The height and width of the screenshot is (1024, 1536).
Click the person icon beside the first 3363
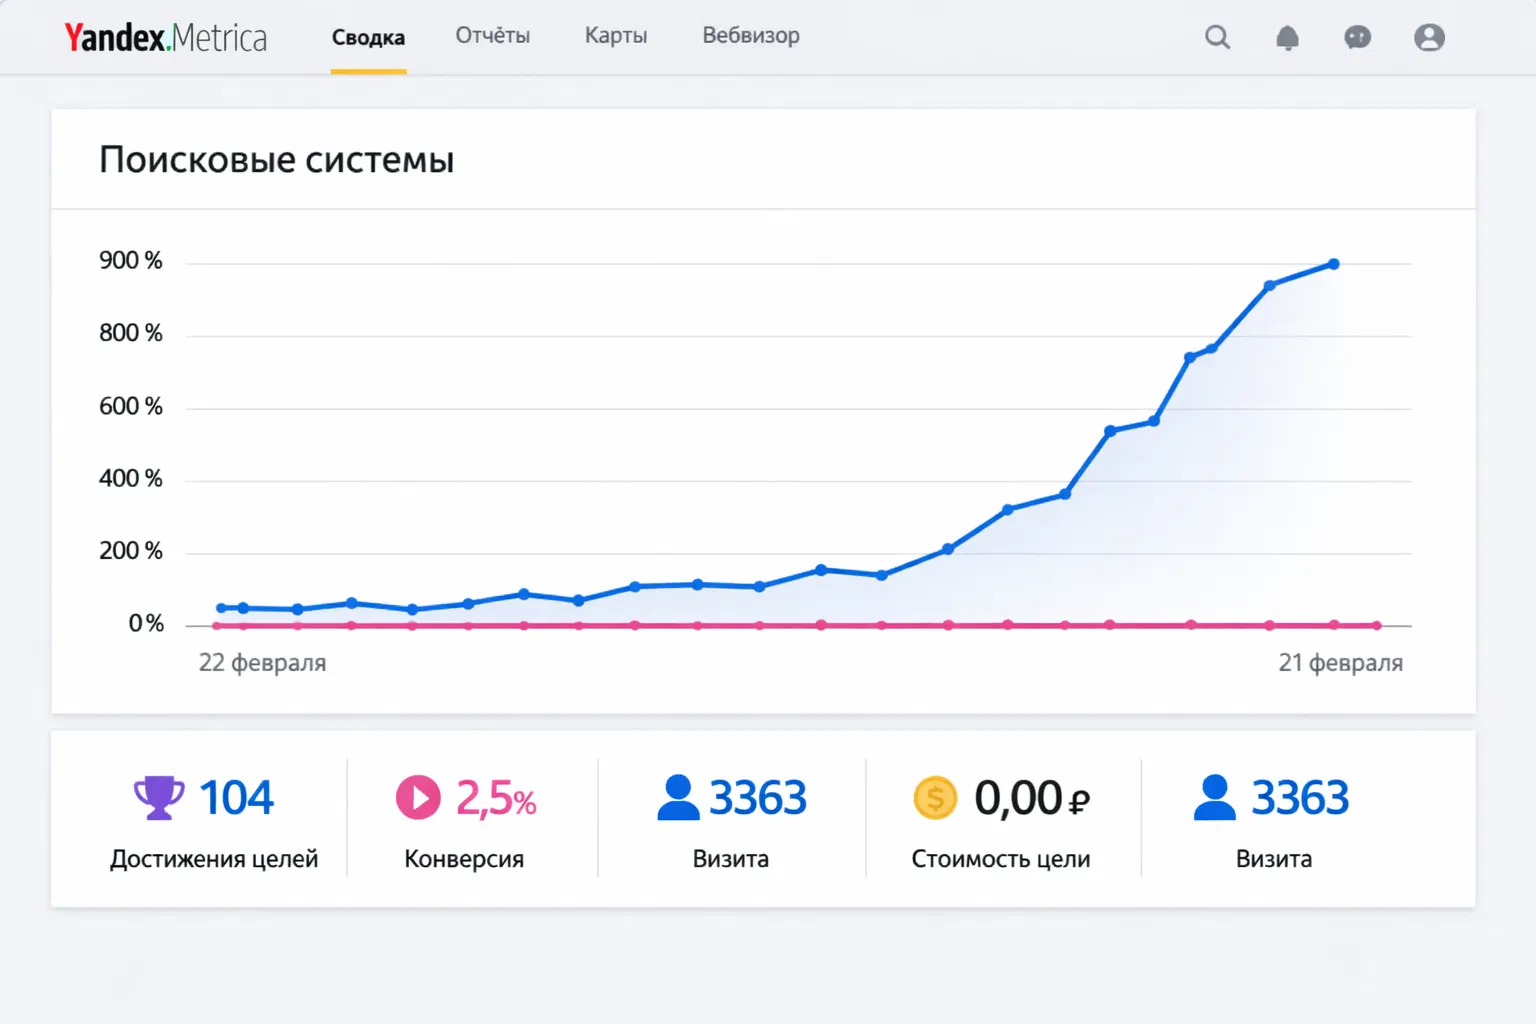678,798
